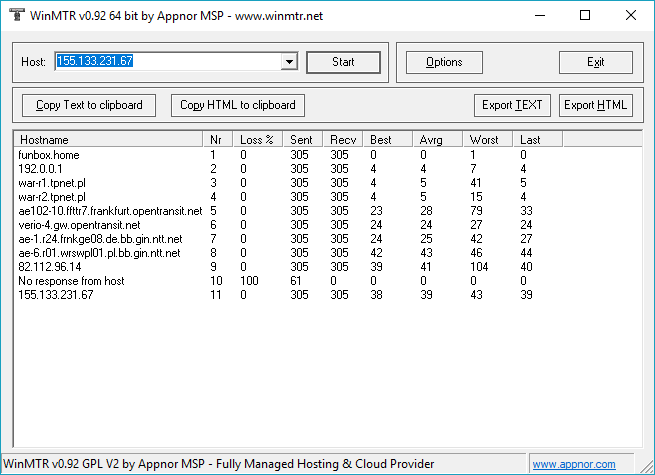Copy Text to clipboard

pyautogui.click(x=89, y=105)
